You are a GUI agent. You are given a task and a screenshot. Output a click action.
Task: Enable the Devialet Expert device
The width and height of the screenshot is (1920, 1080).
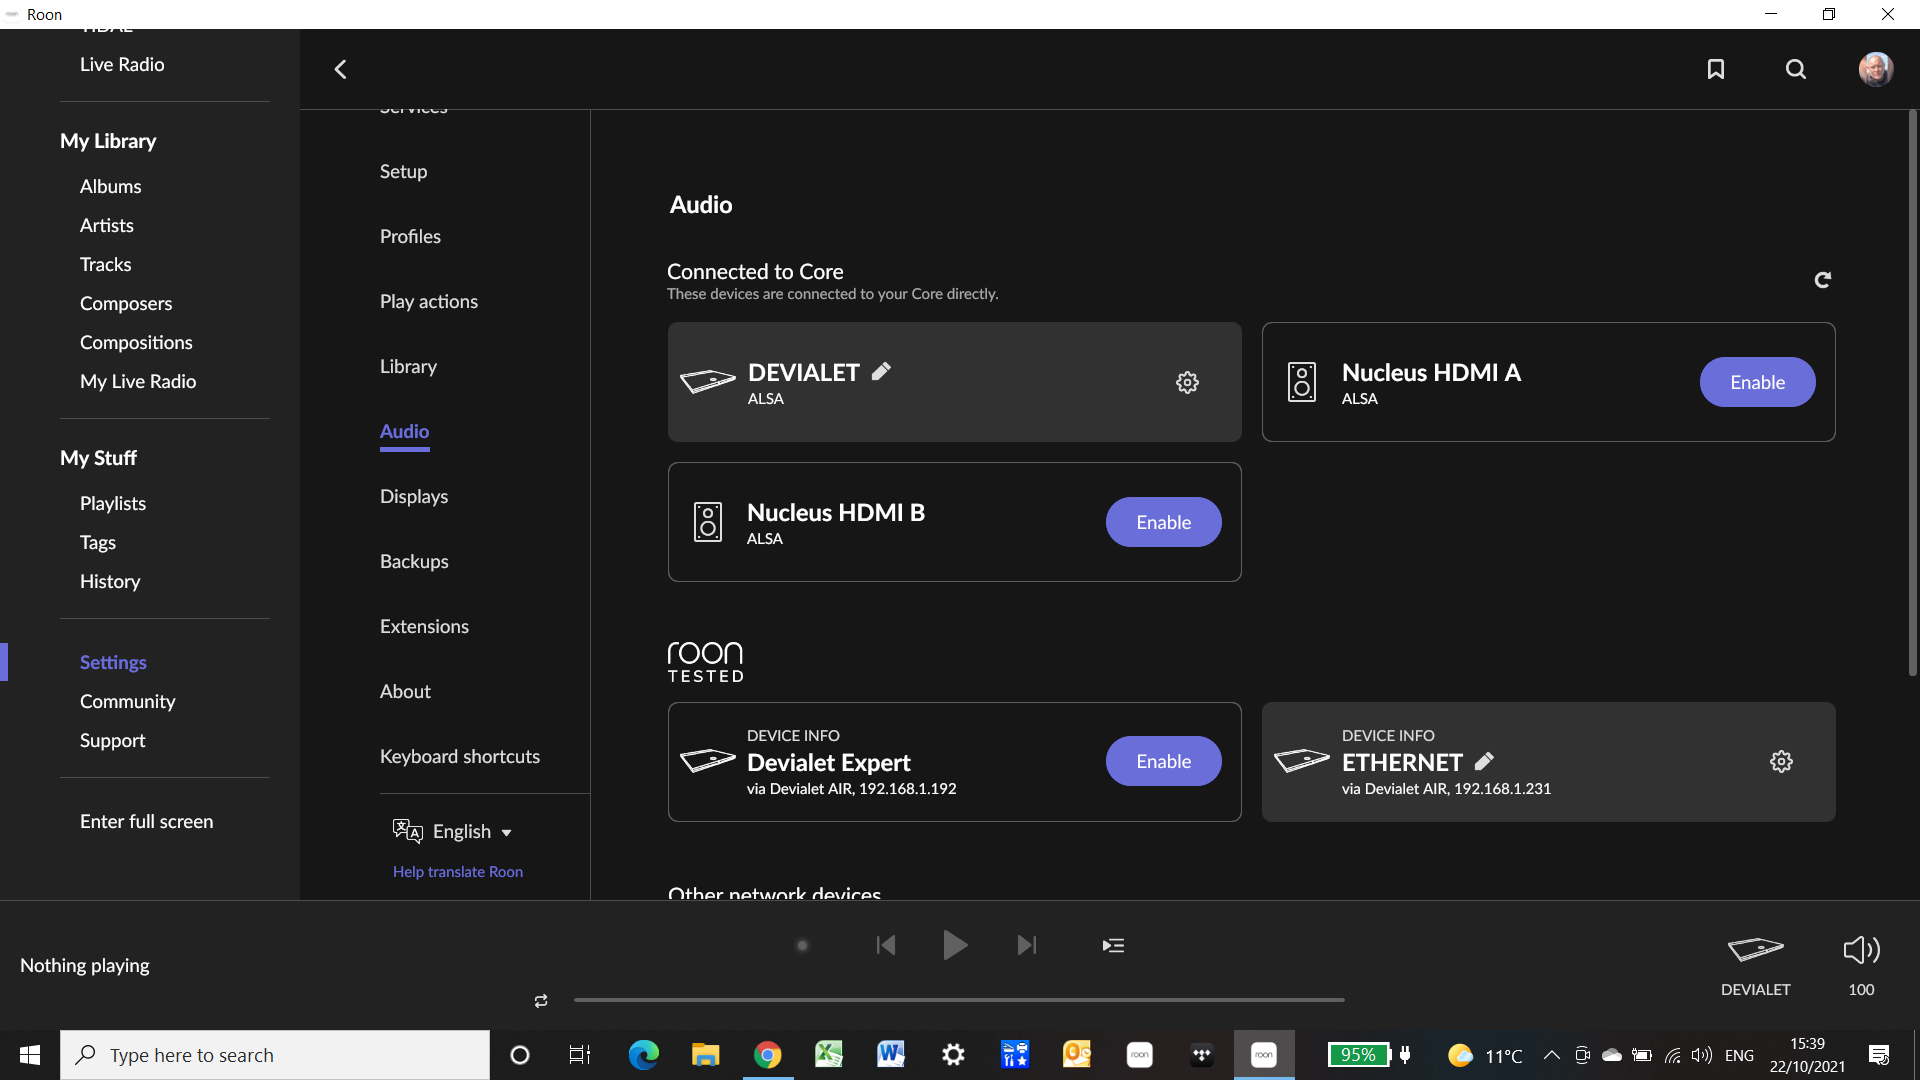1163,761
